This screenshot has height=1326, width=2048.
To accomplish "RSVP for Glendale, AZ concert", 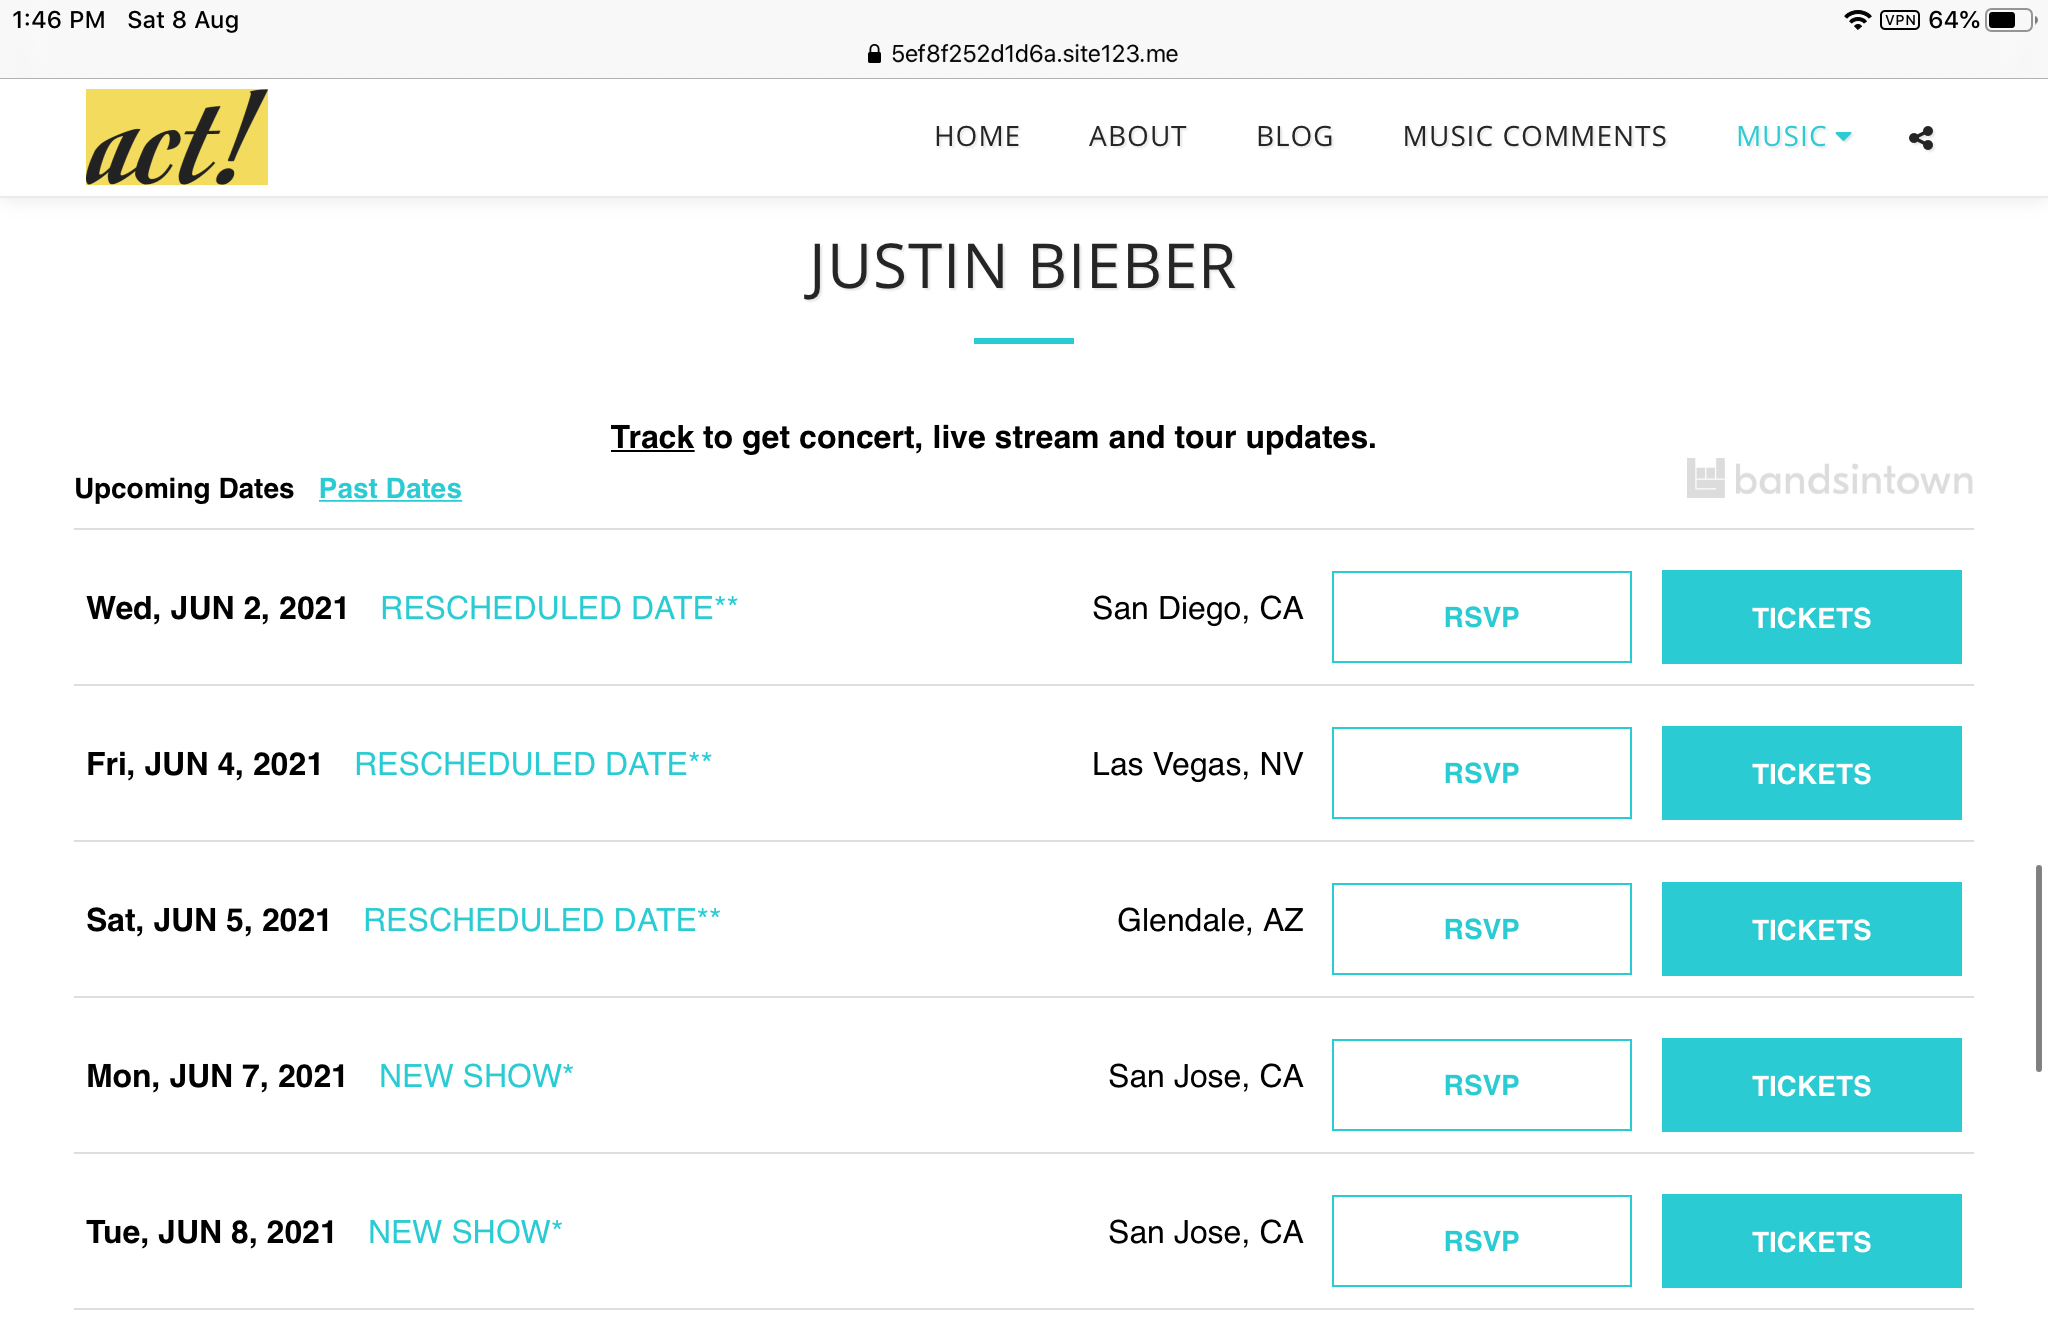I will point(1481,929).
